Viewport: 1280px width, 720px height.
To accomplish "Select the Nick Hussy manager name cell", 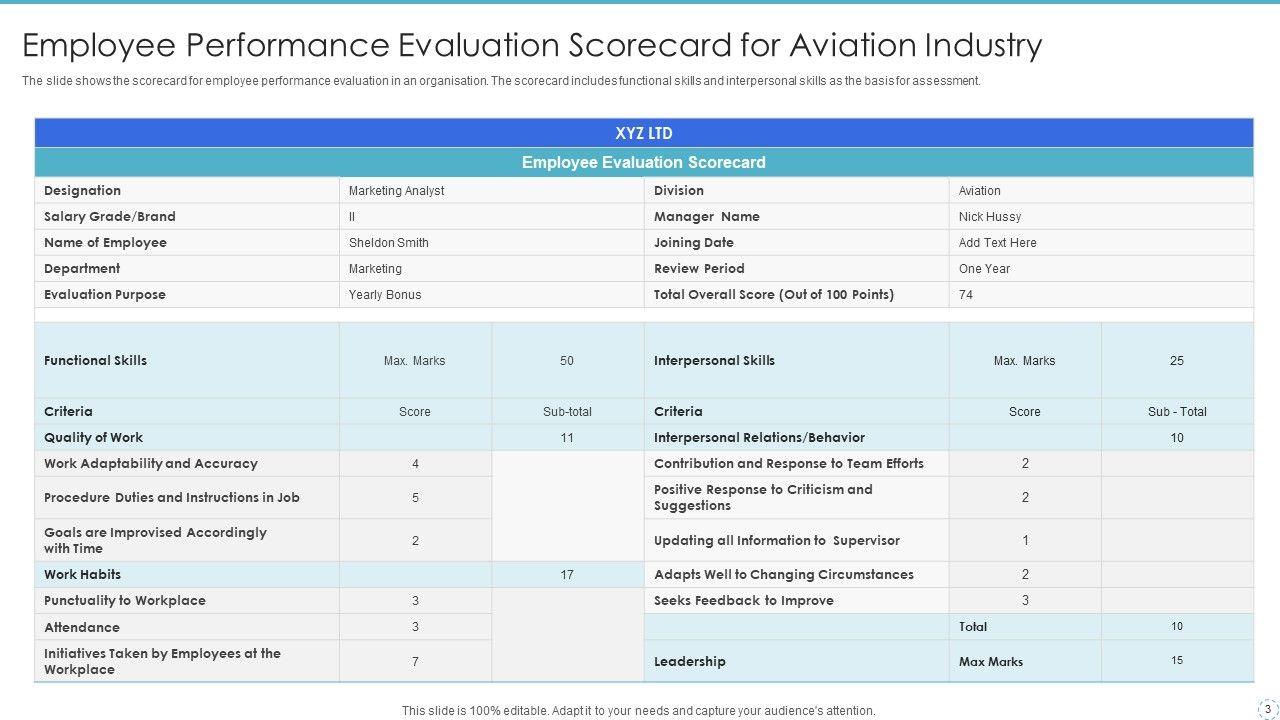I will [x=990, y=217].
